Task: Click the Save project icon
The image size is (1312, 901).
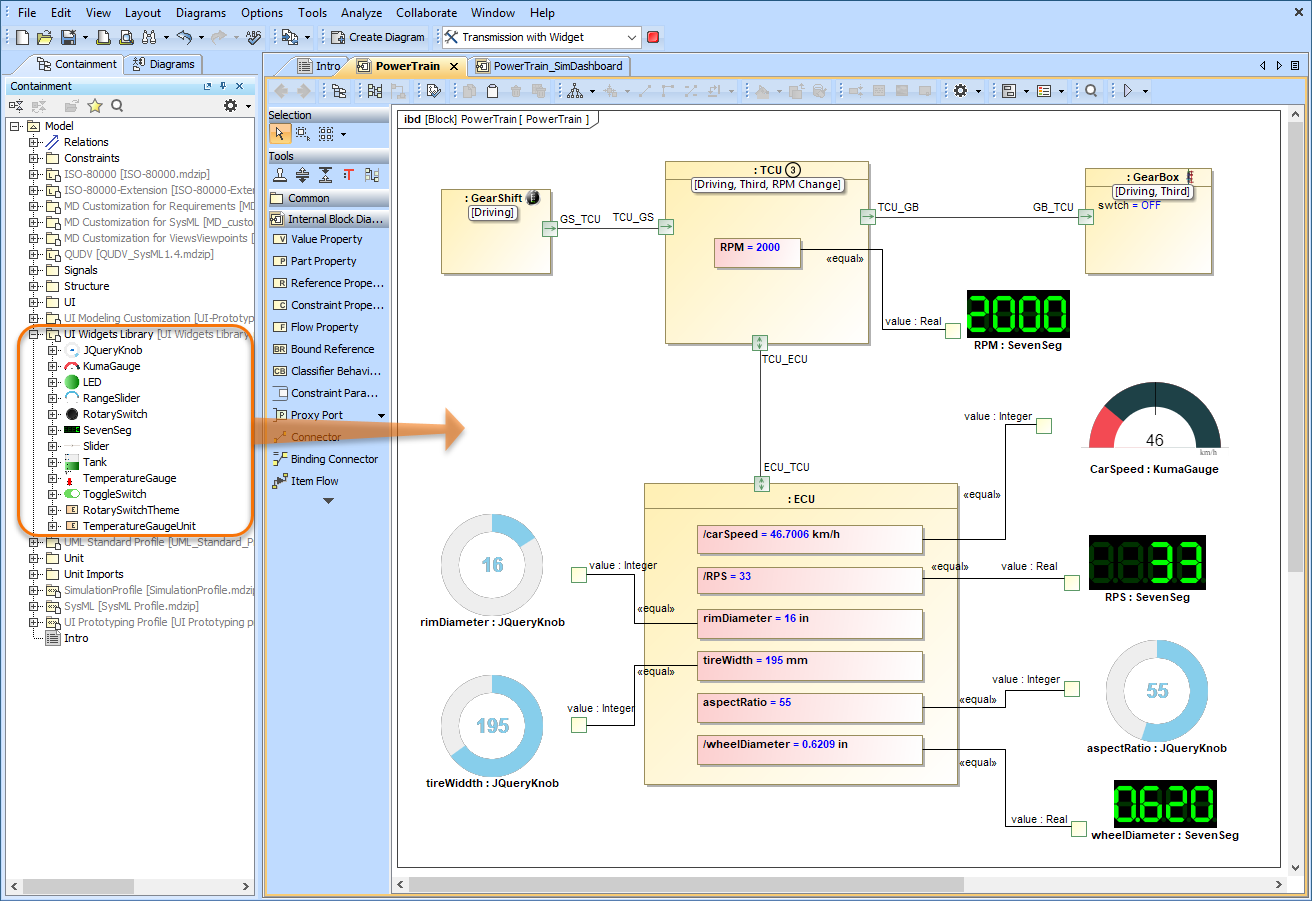Action: coord(68,37)
